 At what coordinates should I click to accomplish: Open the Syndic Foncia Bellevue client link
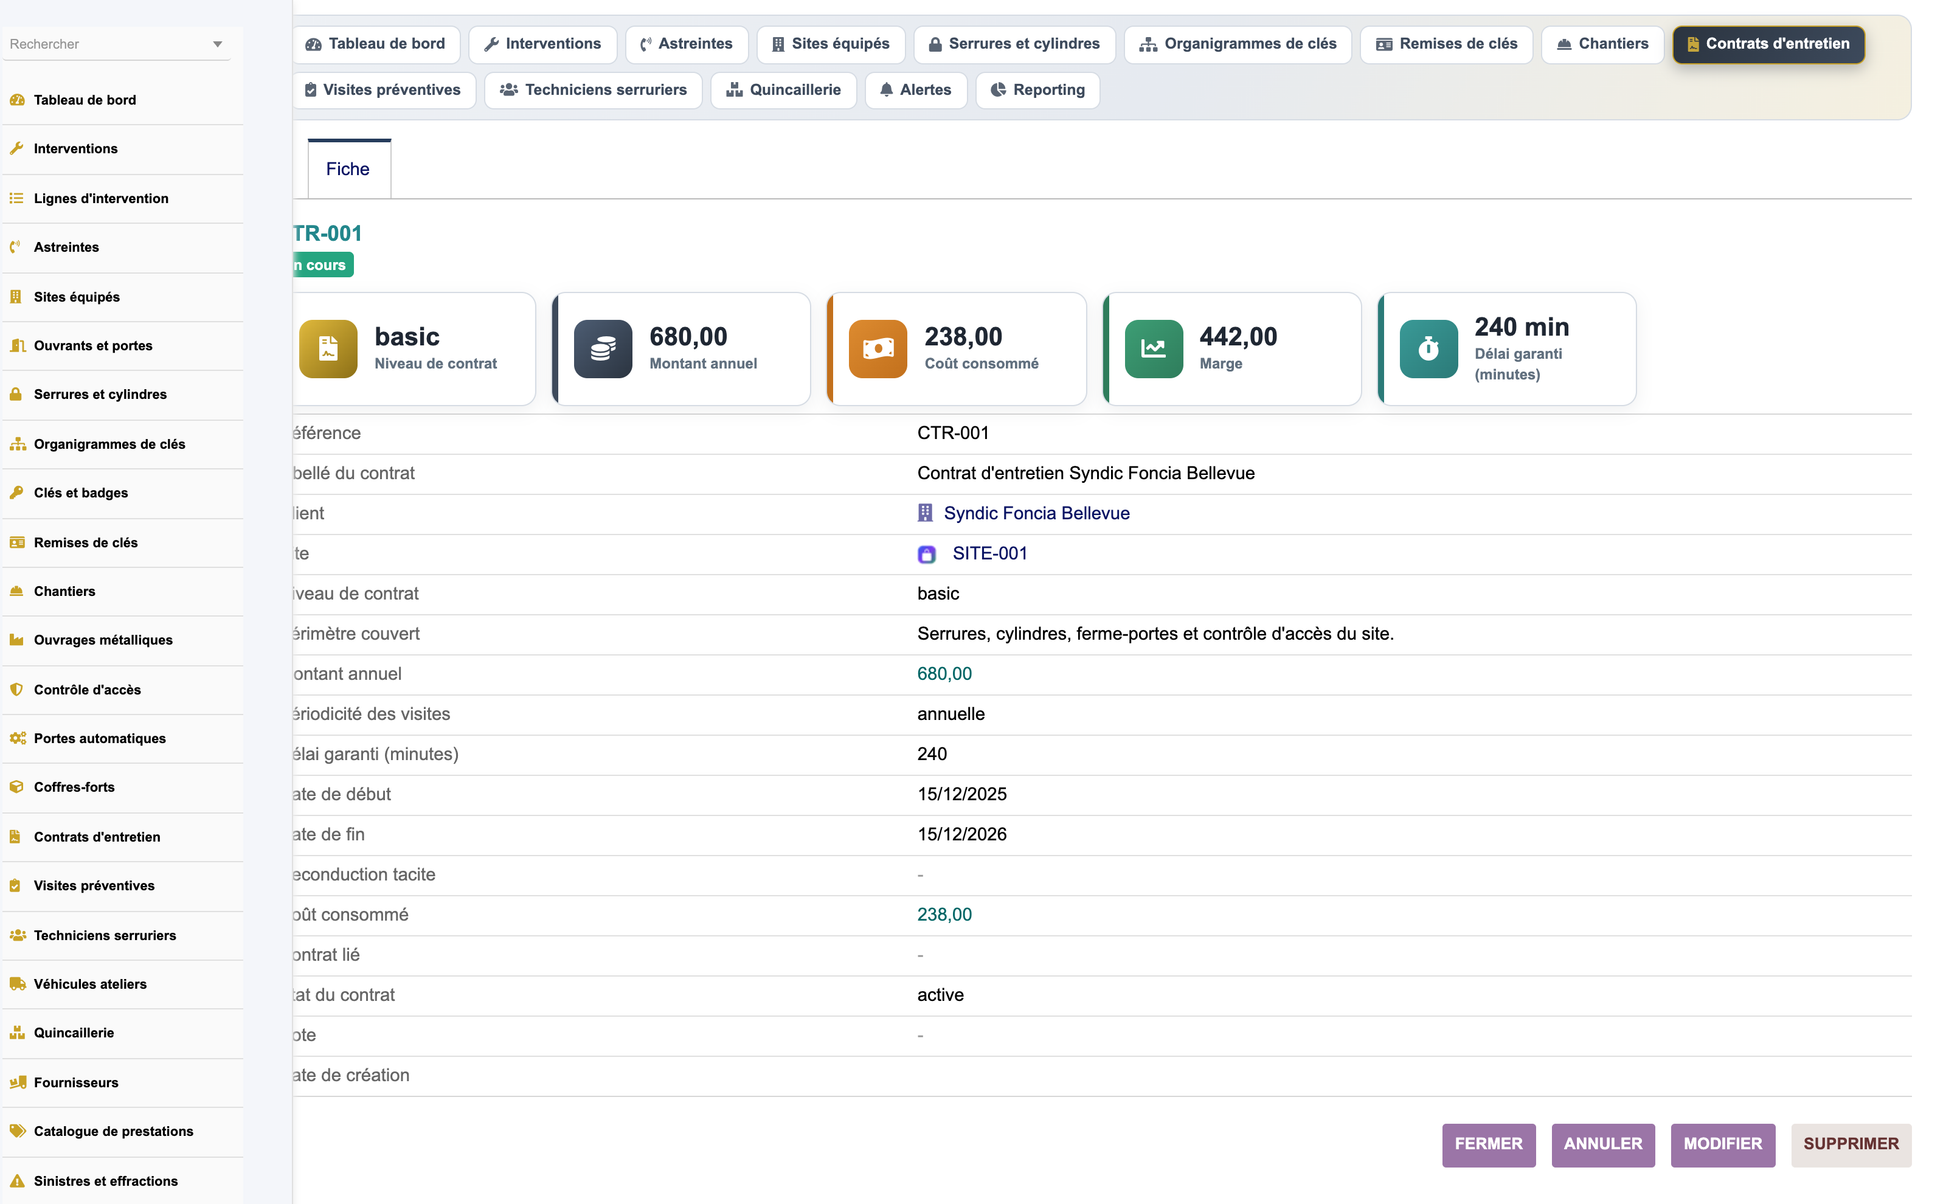click(x=1037, y=513)
